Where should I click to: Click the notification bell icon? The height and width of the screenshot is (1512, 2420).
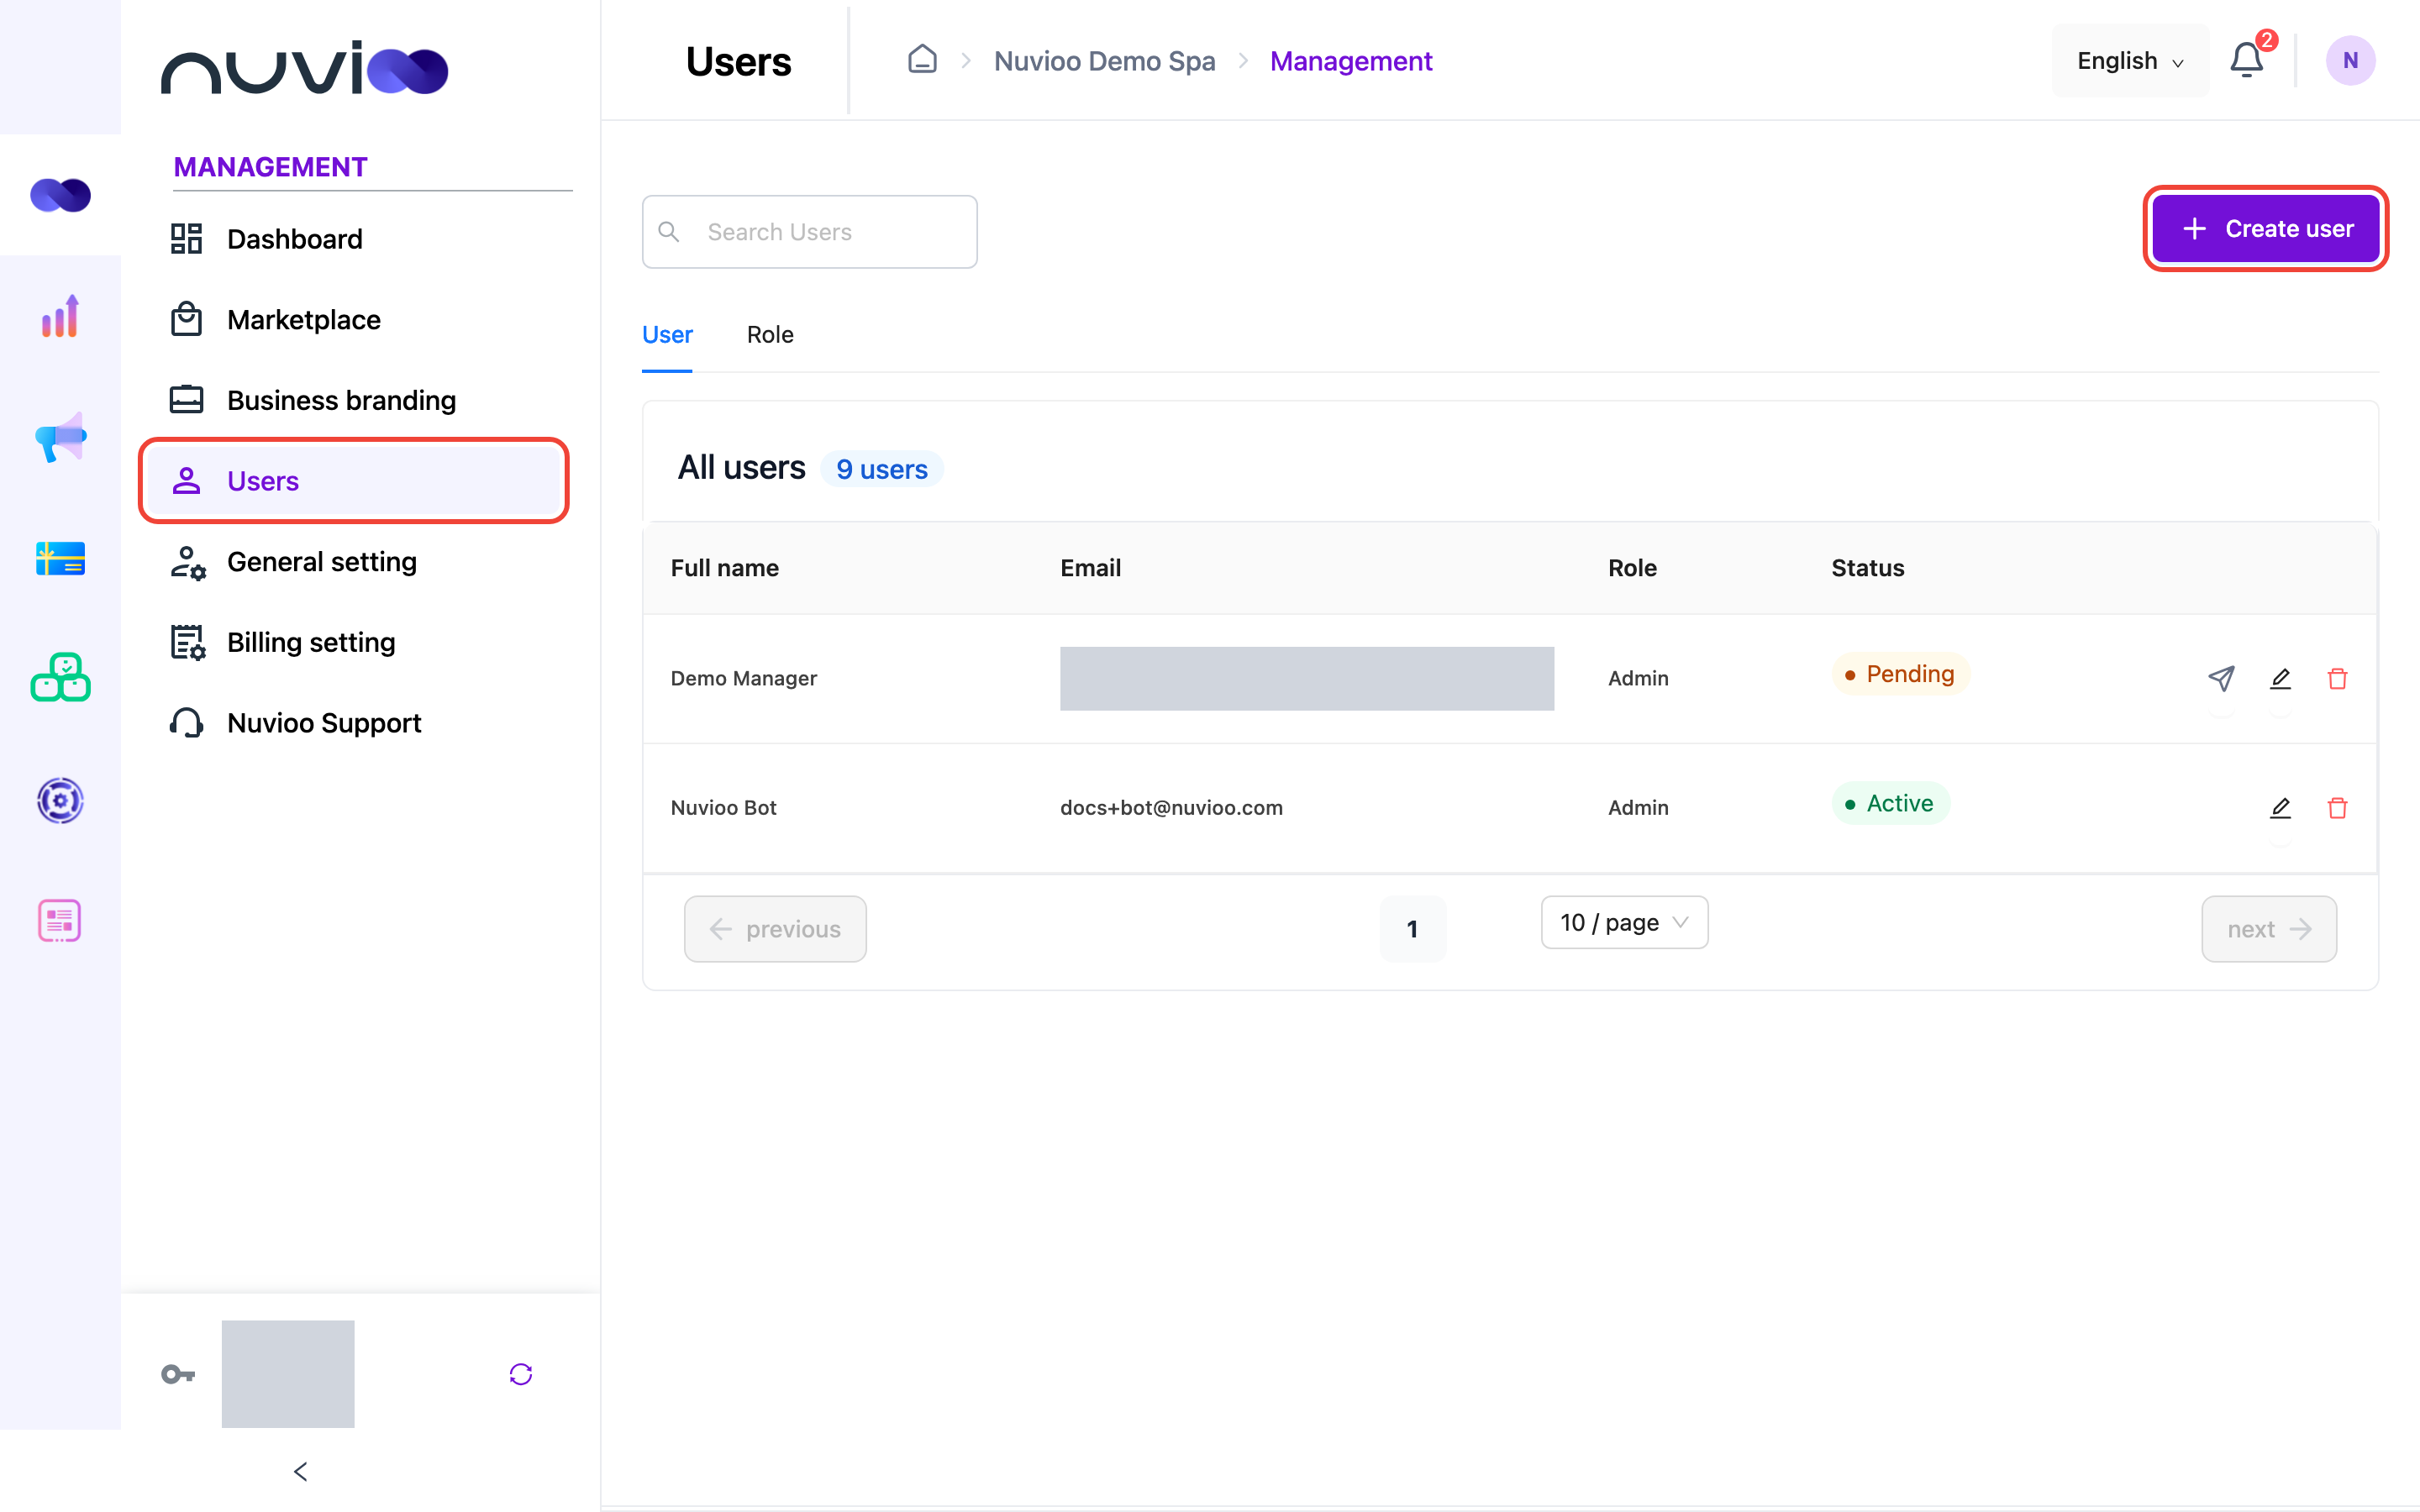coord(2246,60)
